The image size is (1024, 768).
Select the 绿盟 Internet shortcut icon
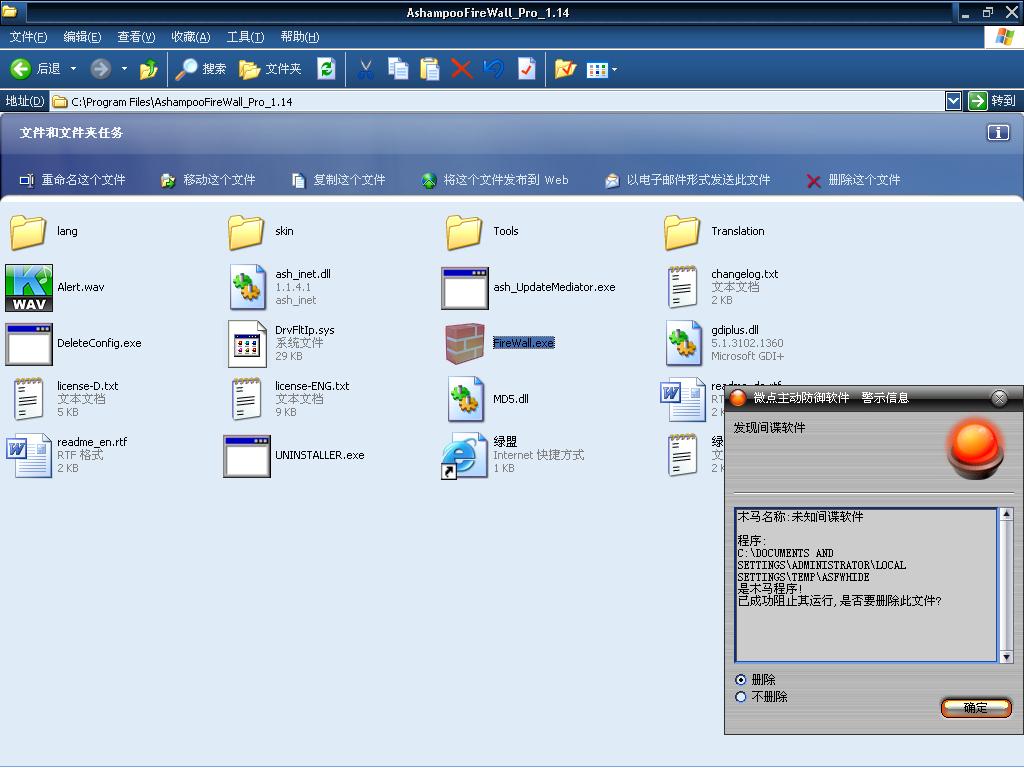point(464,456)
